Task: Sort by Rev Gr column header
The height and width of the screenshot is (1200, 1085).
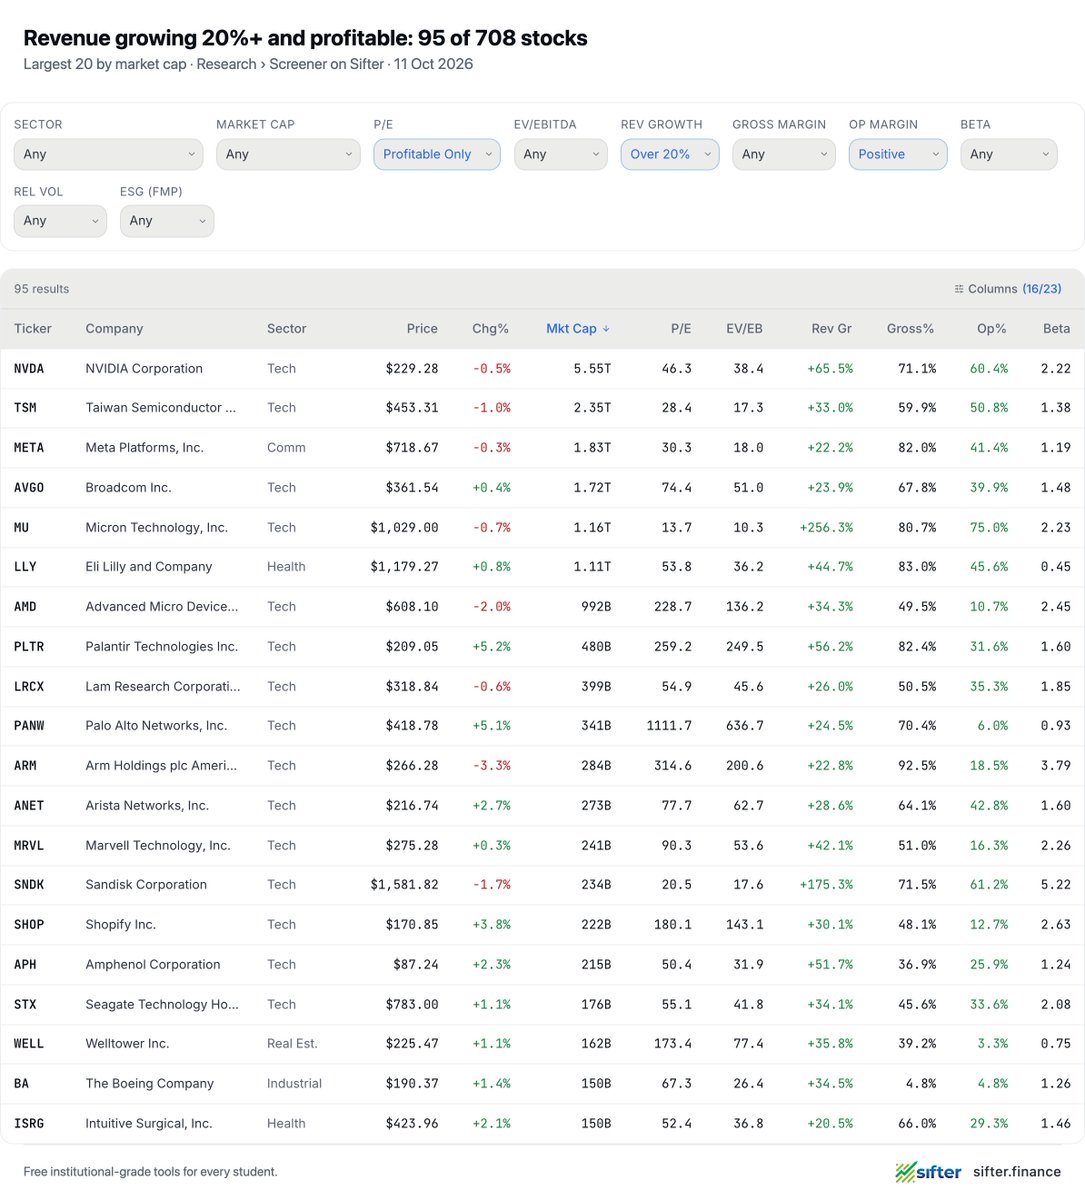Action: [x=832, y=328]
